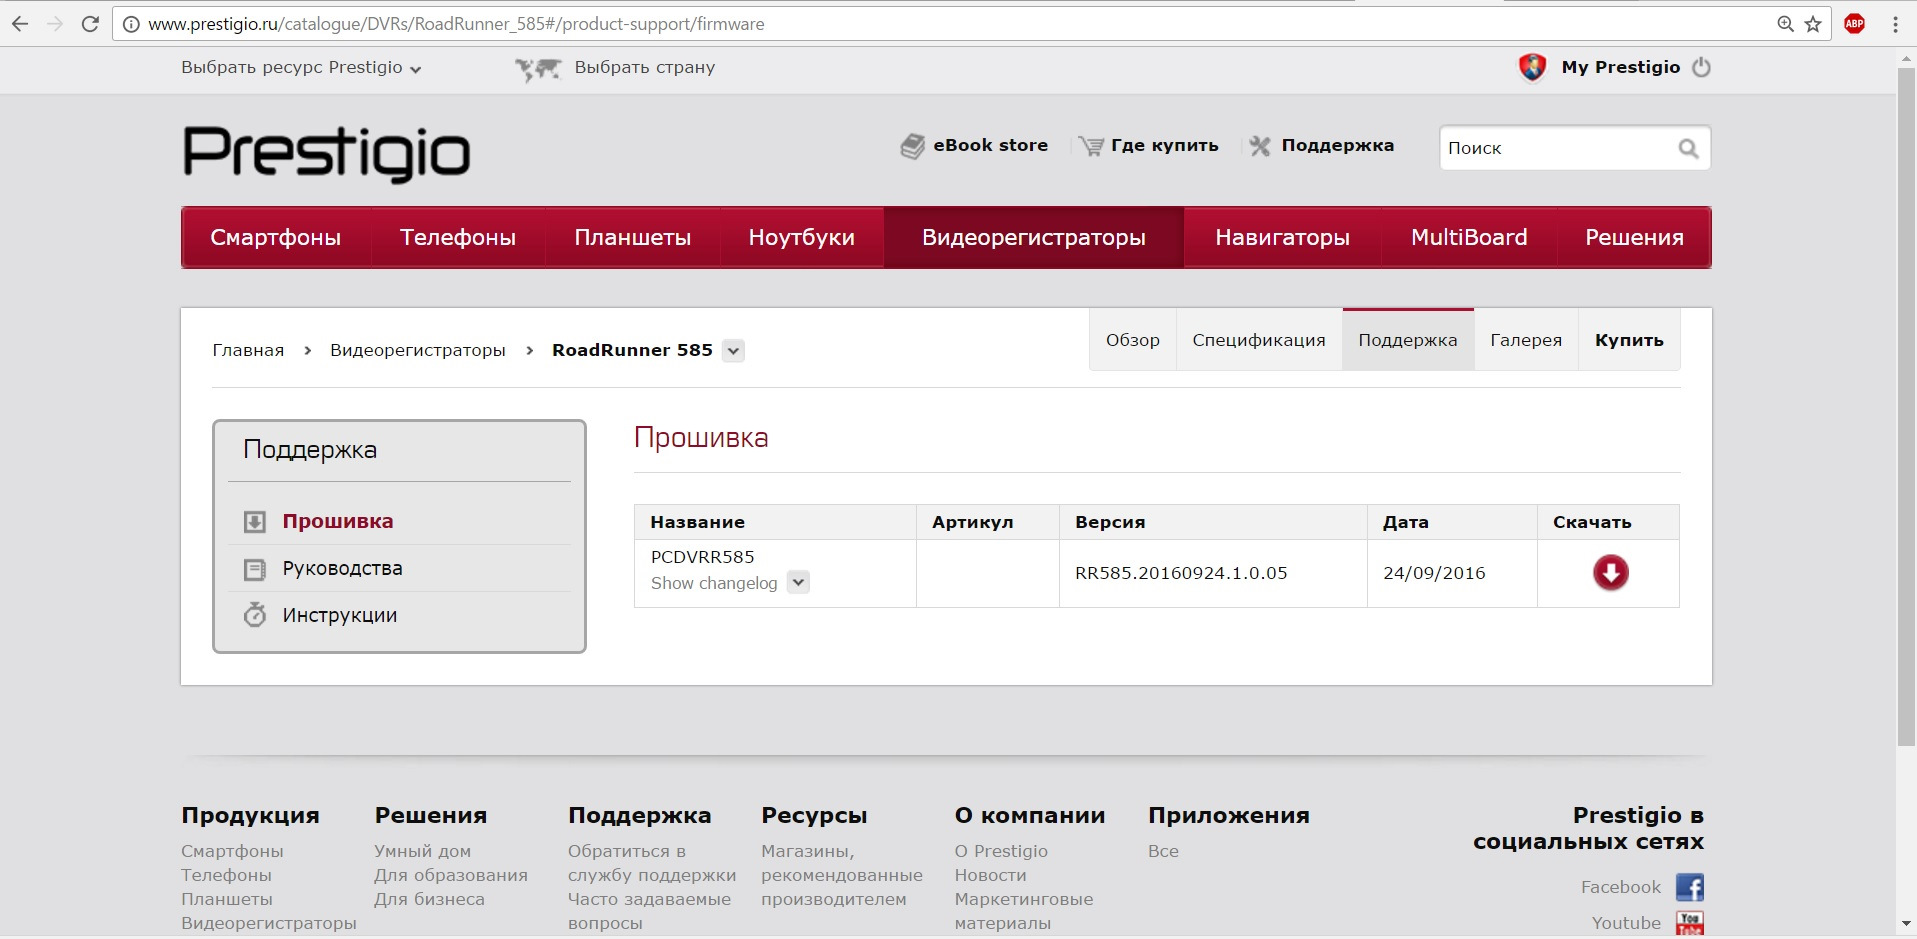Click the eBook store link
The width and height of the screenshot is (1917, 939).
991,145
